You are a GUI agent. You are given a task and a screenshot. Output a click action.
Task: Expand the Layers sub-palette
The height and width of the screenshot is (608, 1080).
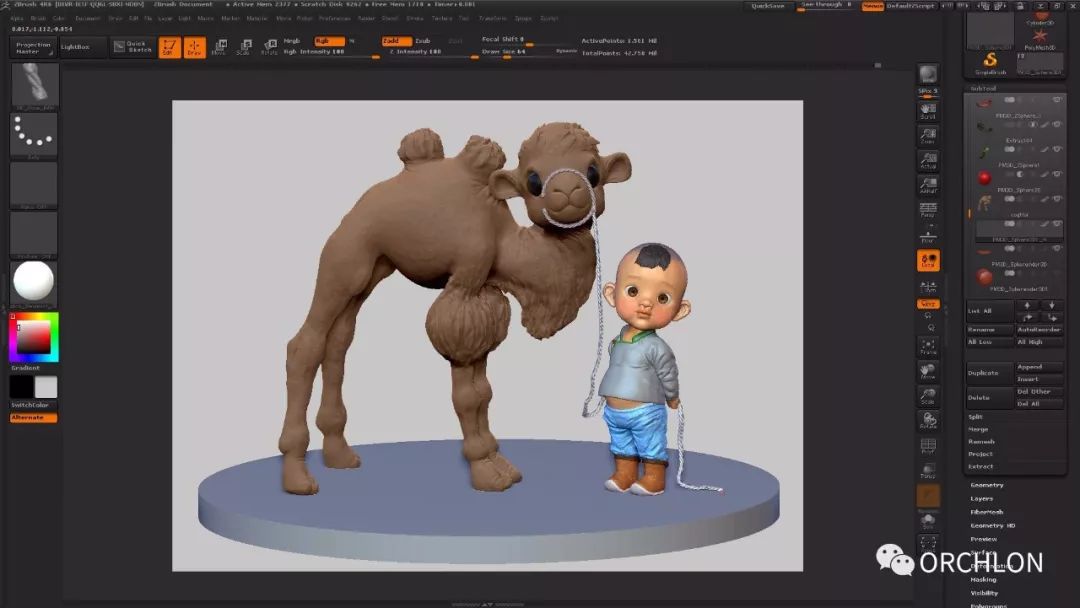click(x=982, y=498)
